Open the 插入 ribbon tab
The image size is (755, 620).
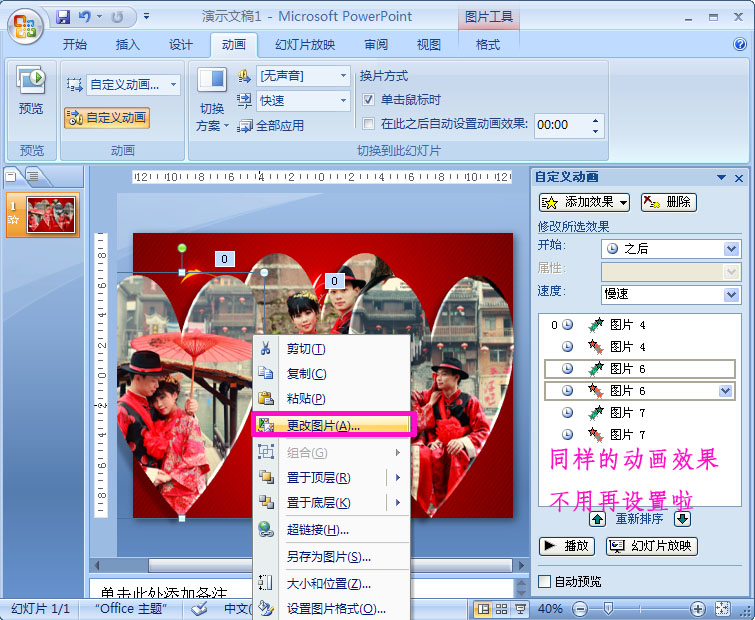click(x=128, y=45)
